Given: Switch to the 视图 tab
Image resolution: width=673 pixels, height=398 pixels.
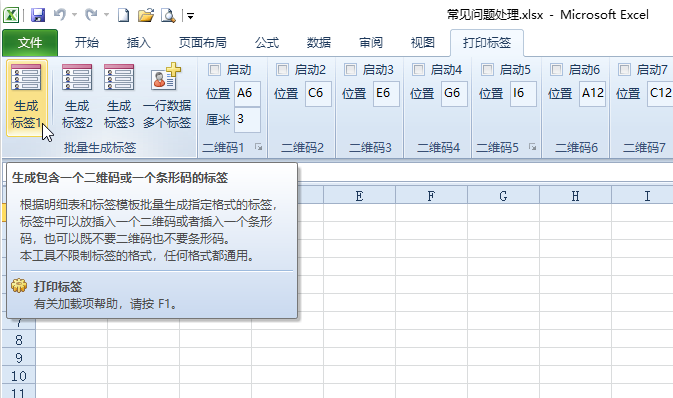Looking at the screenshot, I should click(422, 43).
